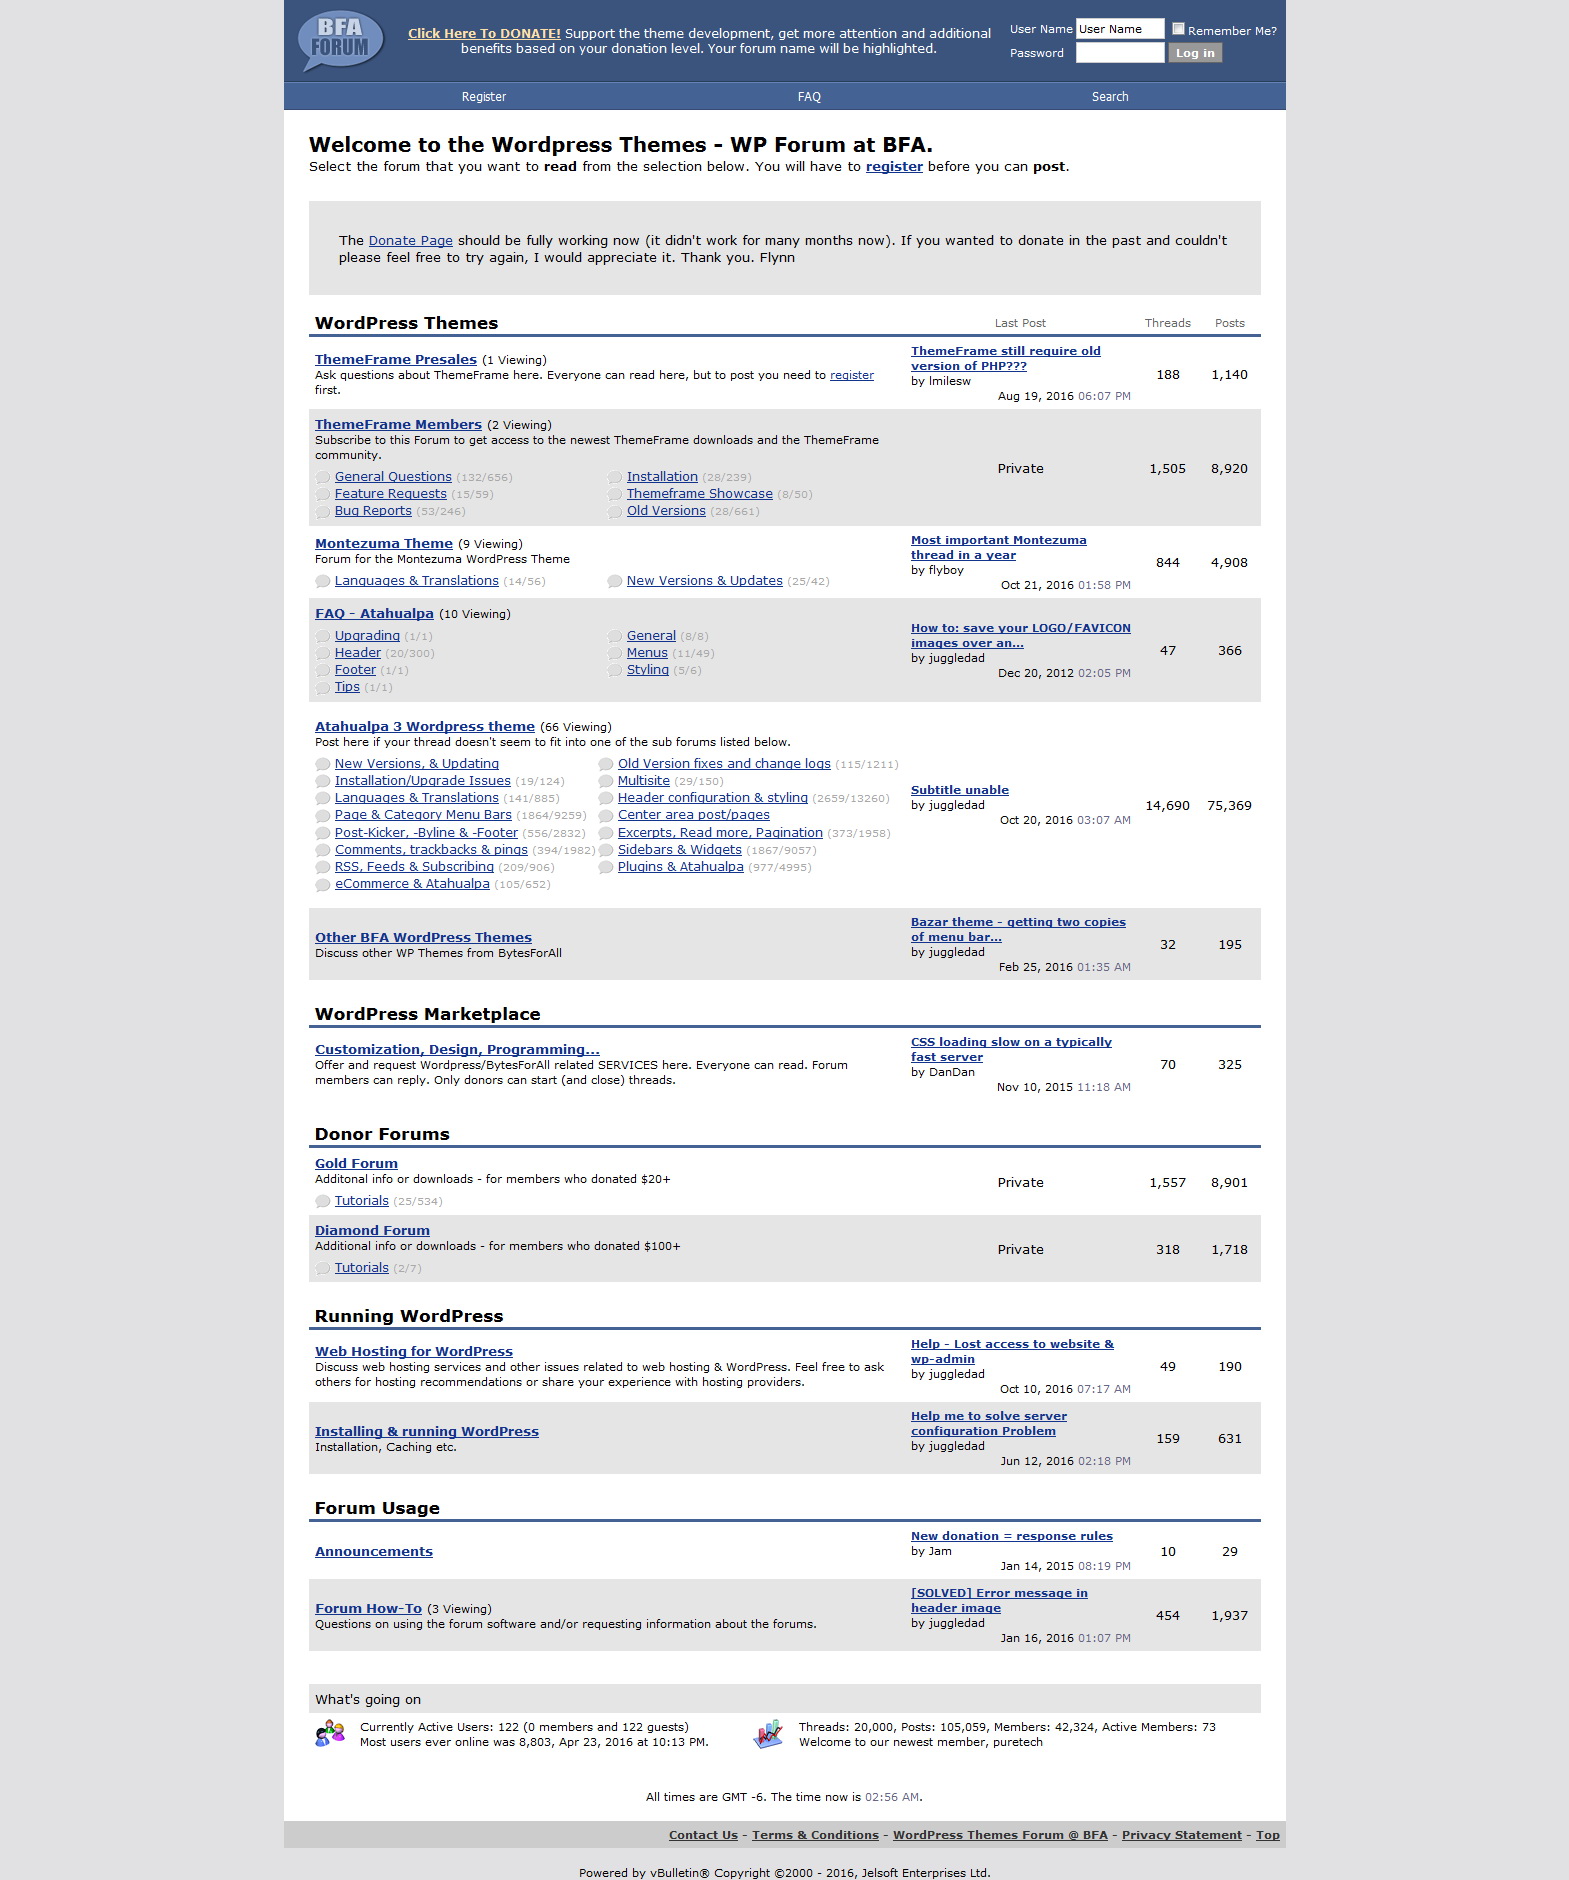Image resolution: width=1569 pixels, height=1880 pixels.
Task: Open 'Bazar theme - getting two copies' post
Action: [x=1018, y=929]
